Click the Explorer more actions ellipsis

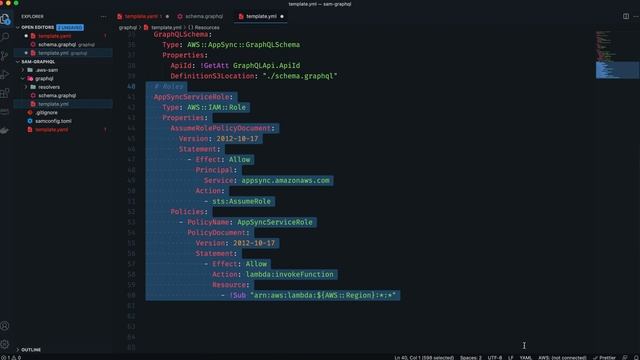[x=103, y=17]
